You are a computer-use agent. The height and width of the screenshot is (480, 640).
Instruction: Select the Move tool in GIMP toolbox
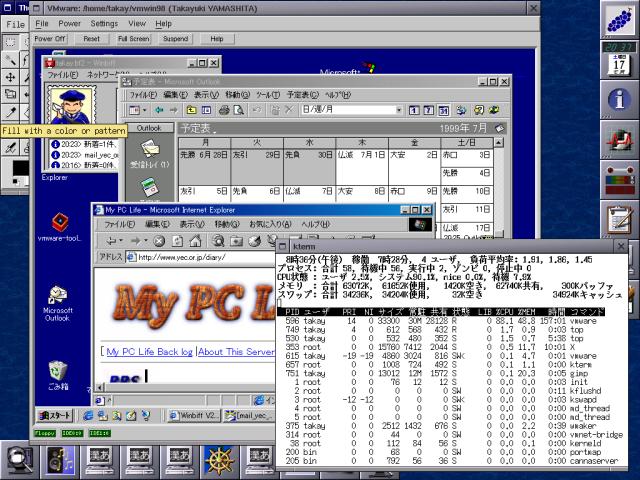pyautogui.click(x=10, y=77)
